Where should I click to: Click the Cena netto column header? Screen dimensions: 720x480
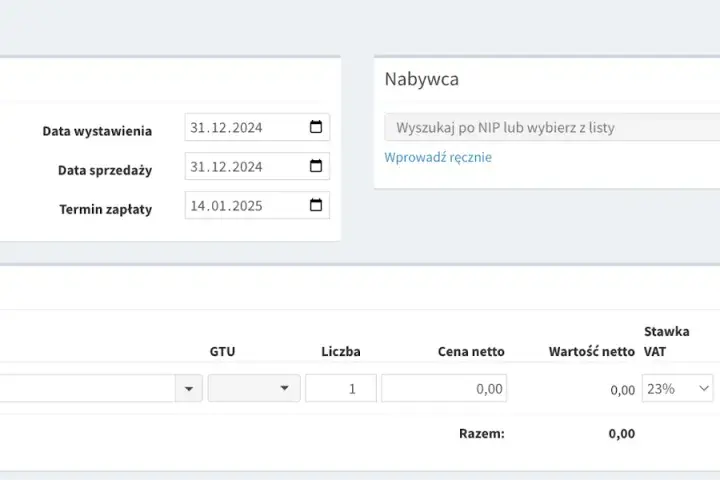coord(471,352)
